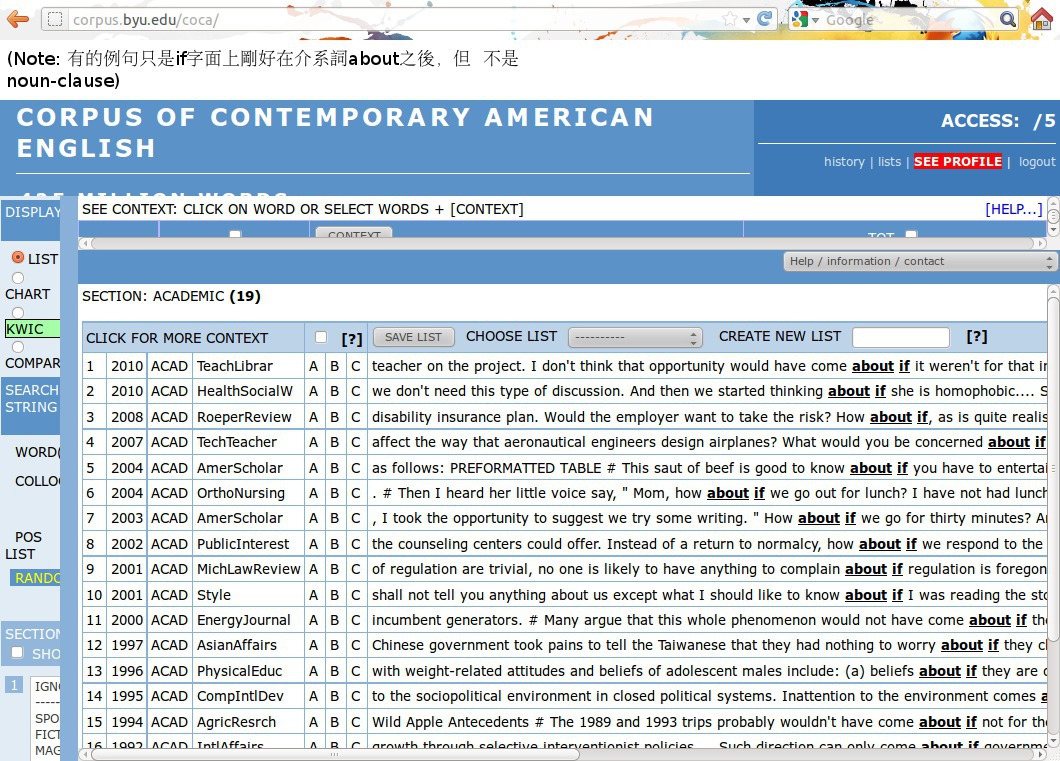
Task: Click context A for row 4 TechTeacher
Action: pos(313,443)
